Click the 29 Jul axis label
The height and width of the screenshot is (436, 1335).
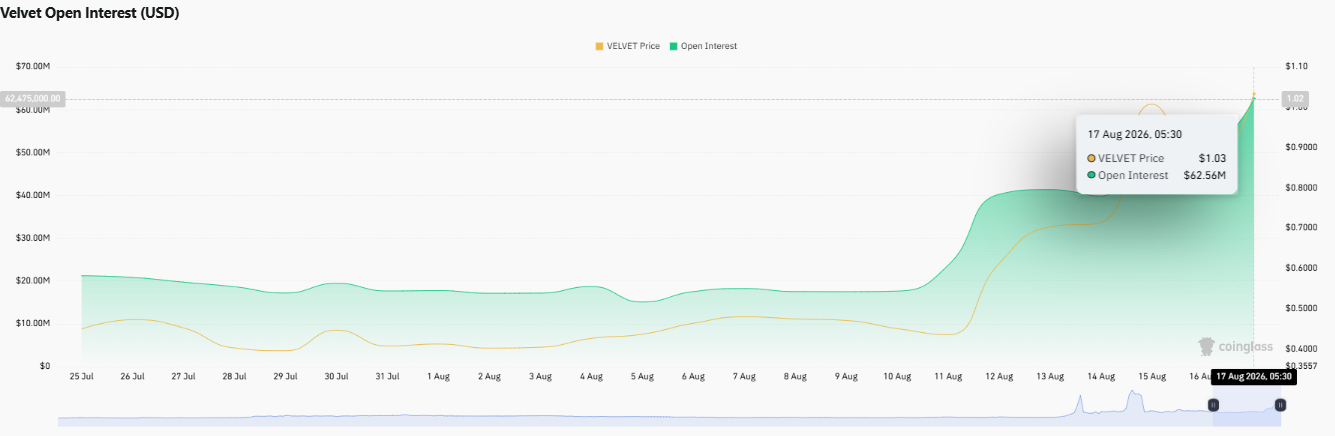285,377
